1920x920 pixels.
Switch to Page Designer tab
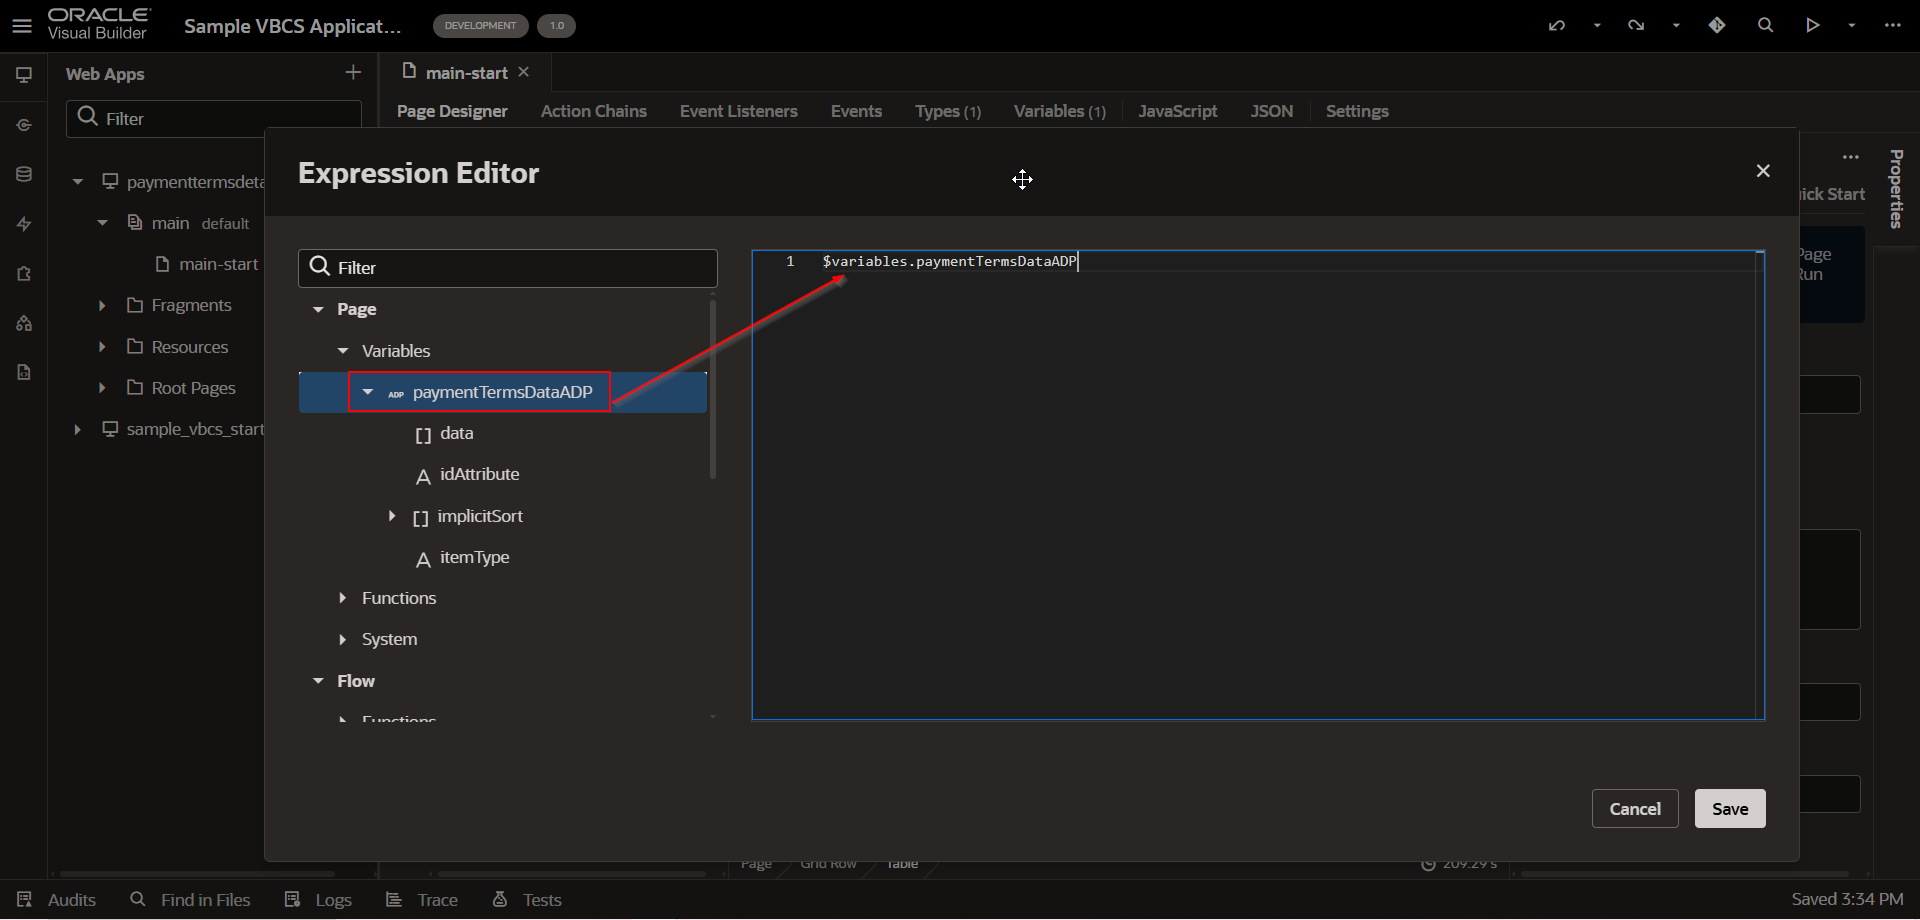pyautogui.click(x=452, y=111)
